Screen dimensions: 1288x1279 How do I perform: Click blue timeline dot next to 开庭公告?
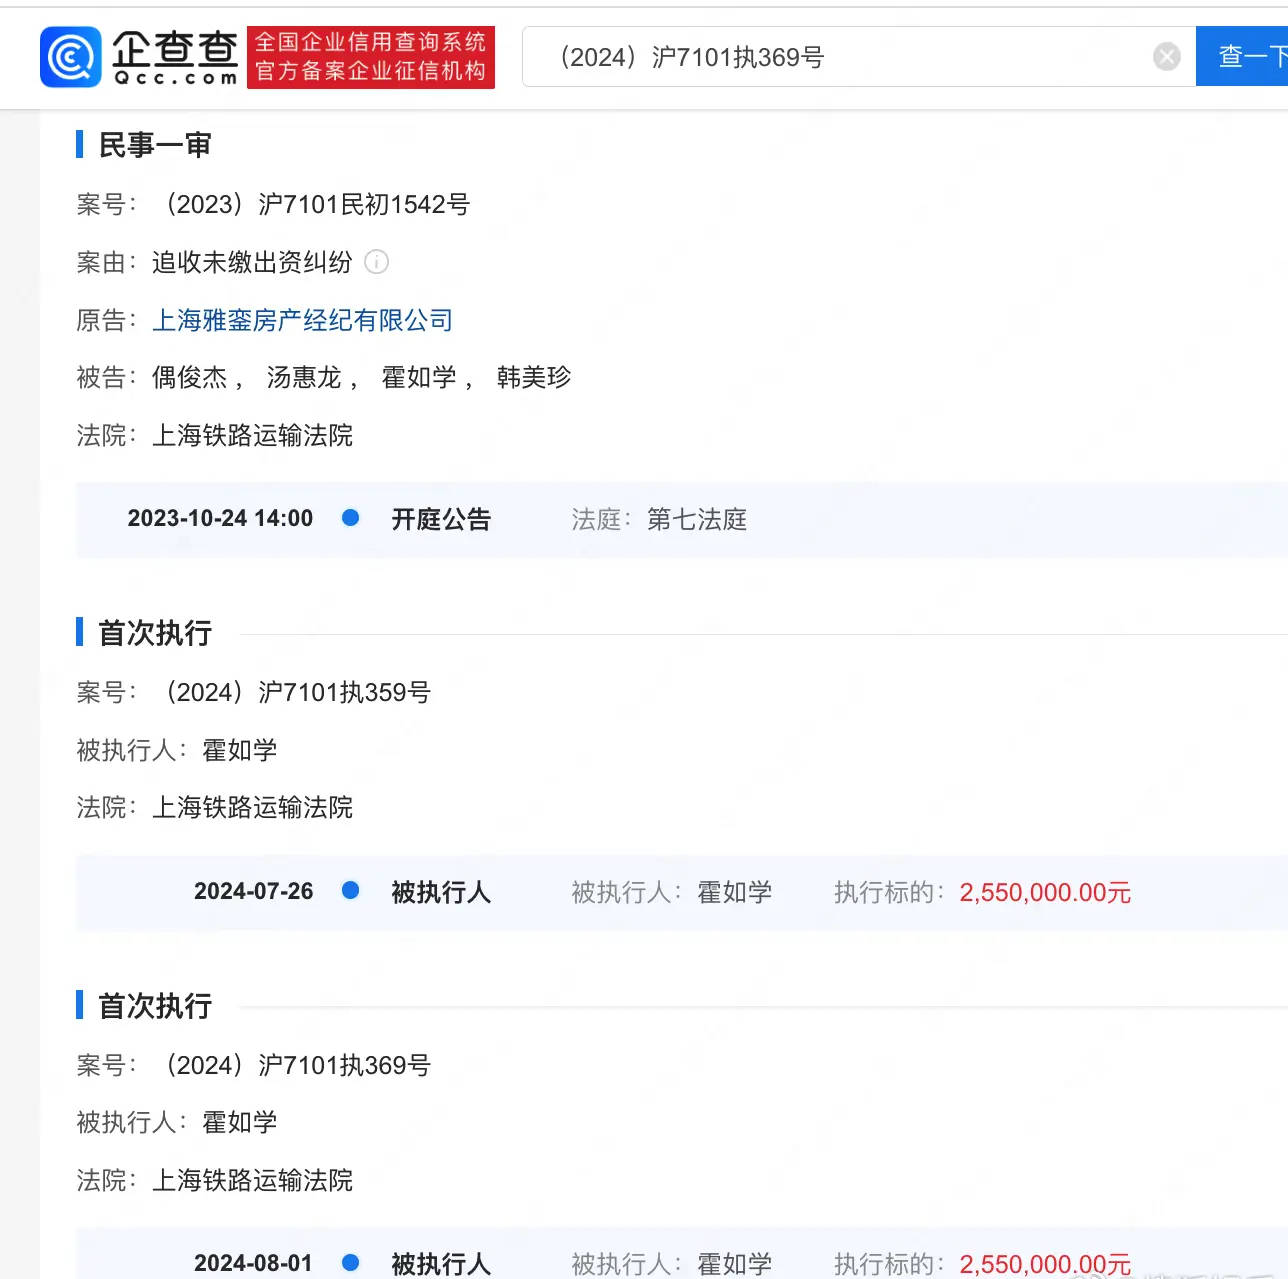point(351,518)
